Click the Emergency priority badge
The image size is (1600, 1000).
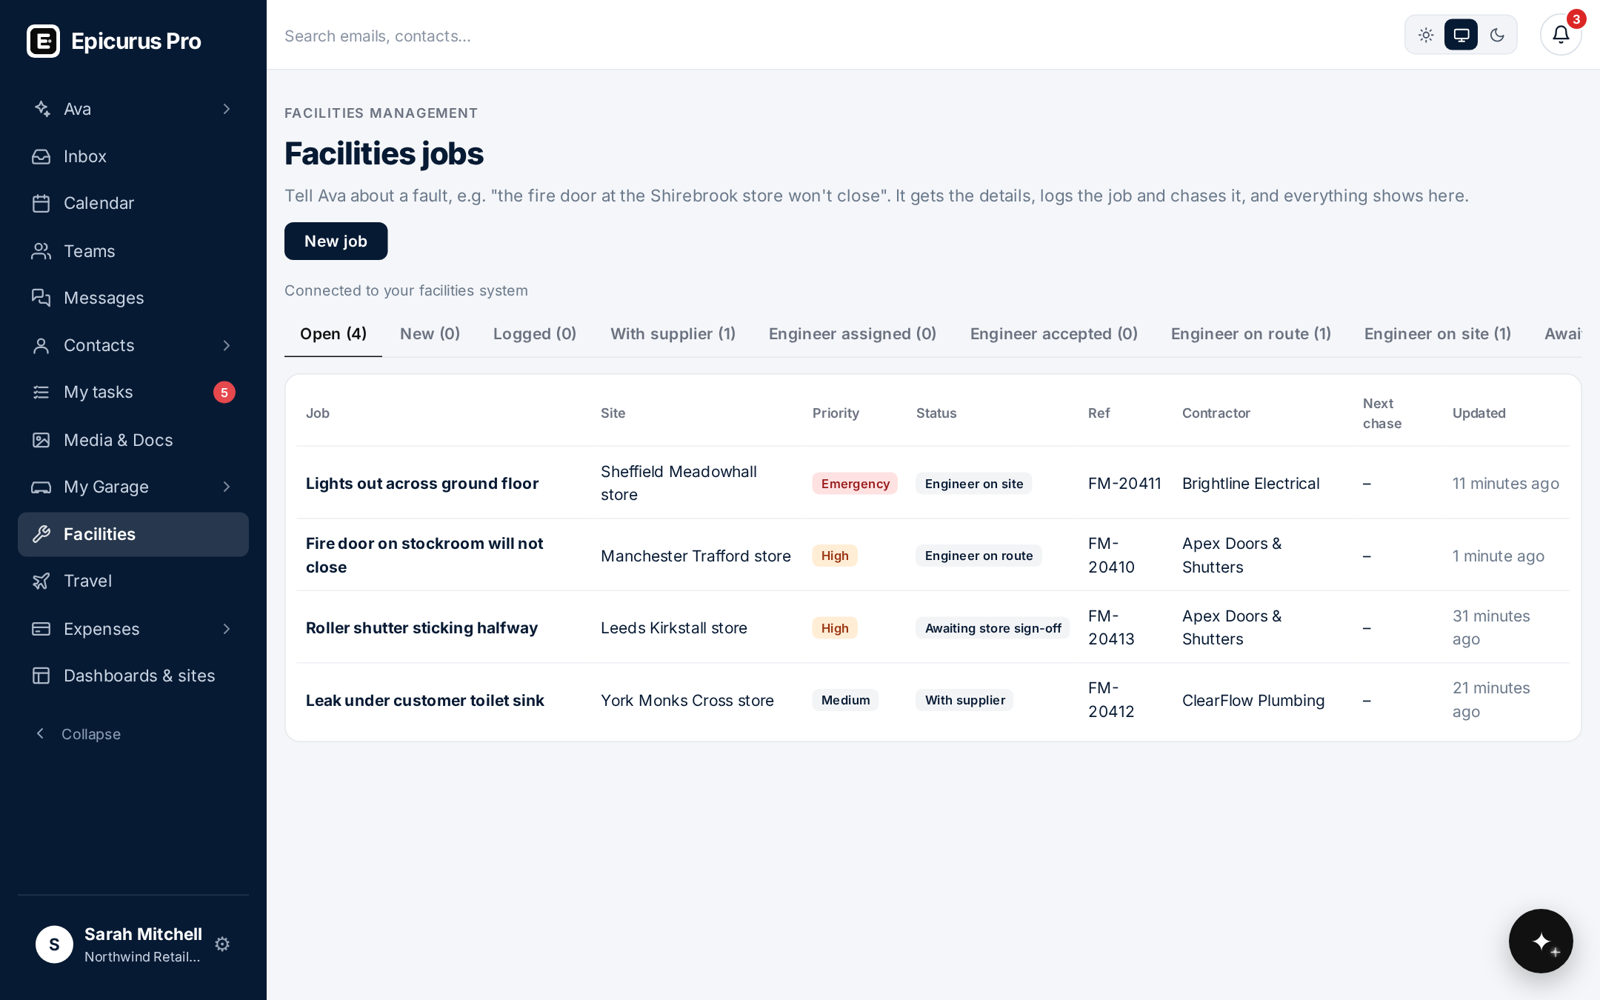coord(855,484)
